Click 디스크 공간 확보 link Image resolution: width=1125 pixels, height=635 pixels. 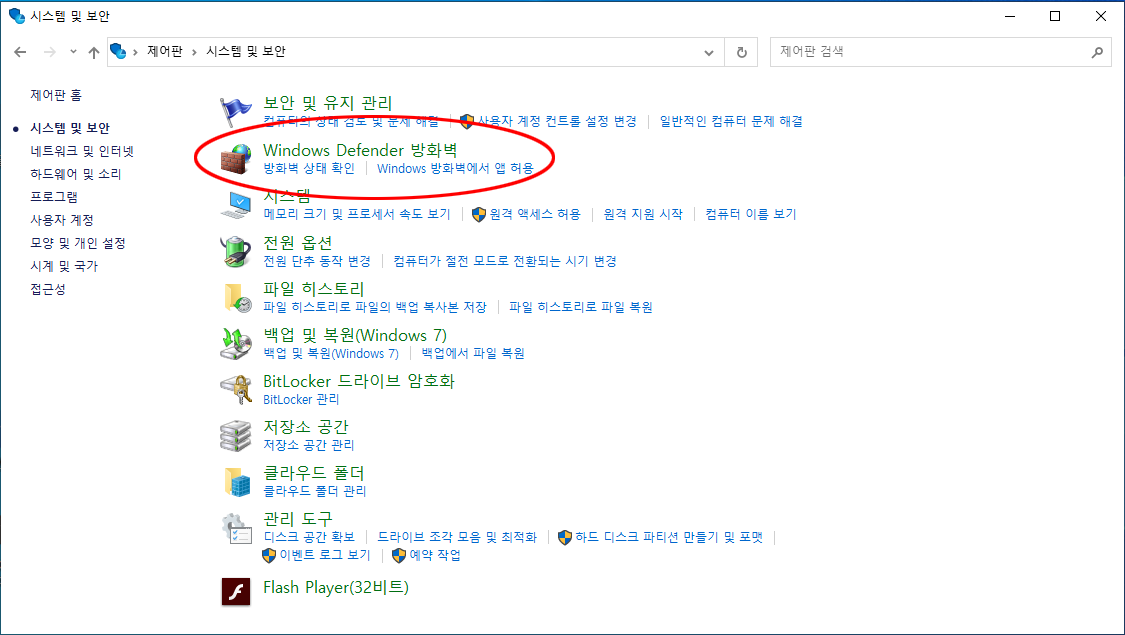point(309,537)
